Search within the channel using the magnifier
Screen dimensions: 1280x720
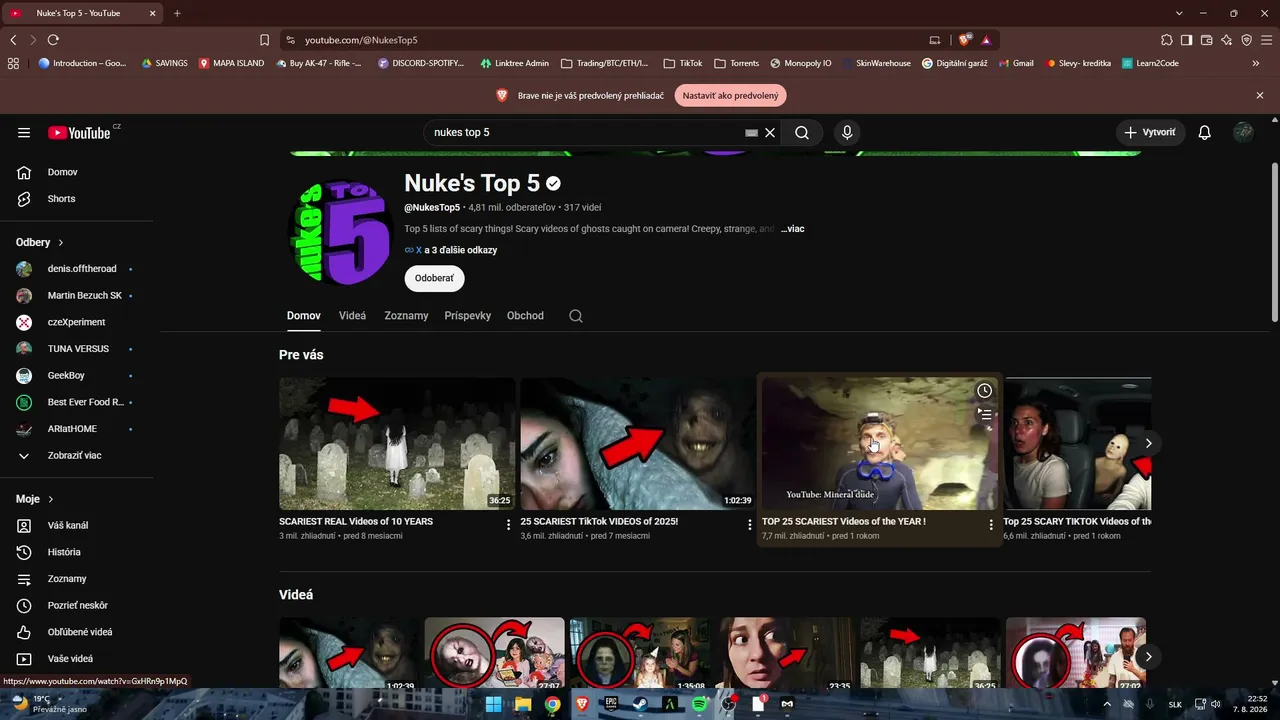tap(576, 316)
